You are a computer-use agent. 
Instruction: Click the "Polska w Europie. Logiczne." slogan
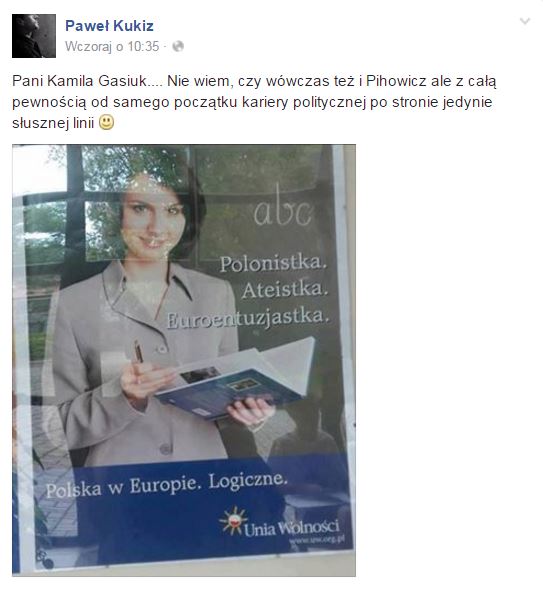(x=167, y=485)
